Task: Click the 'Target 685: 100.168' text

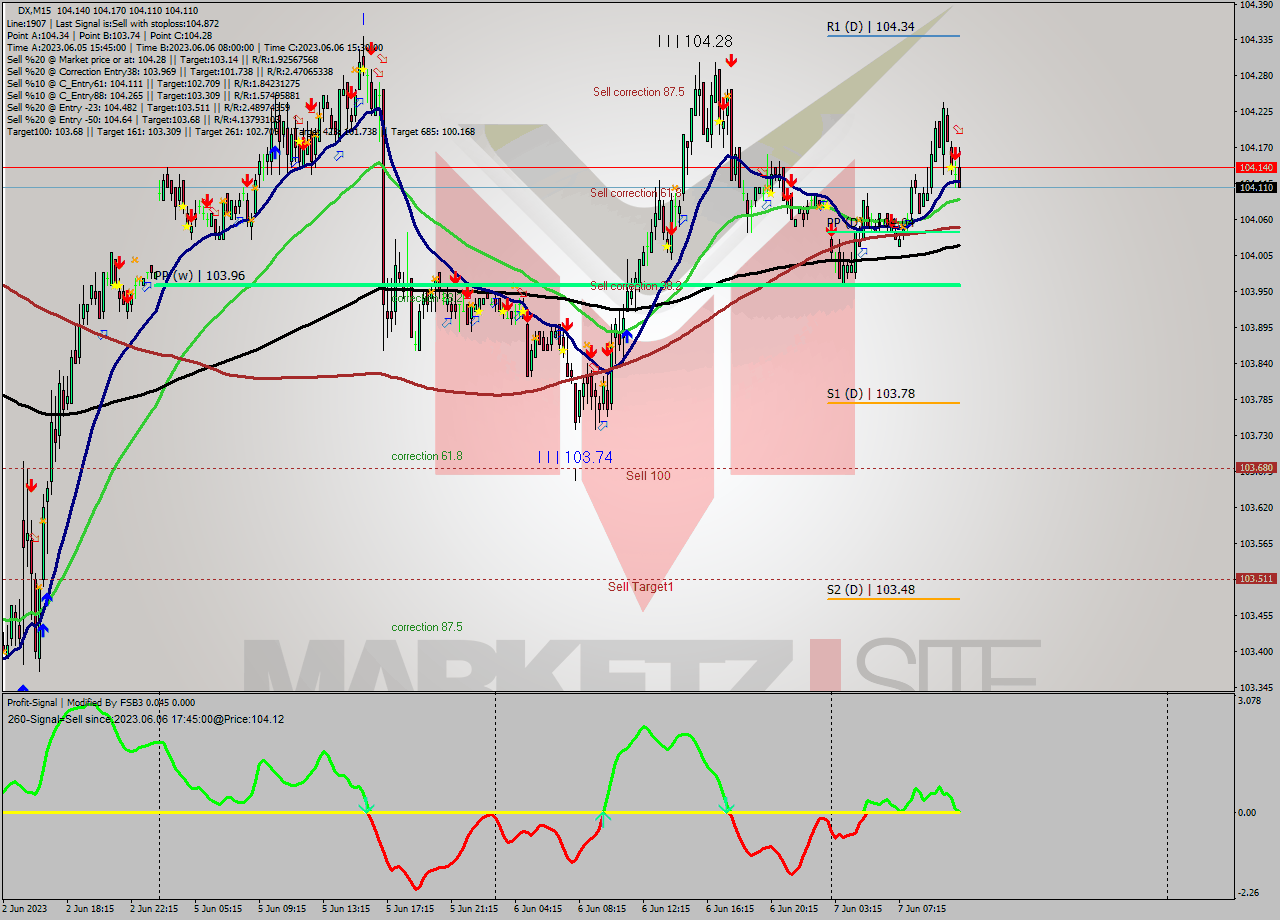Action: (x=433, y=131)
